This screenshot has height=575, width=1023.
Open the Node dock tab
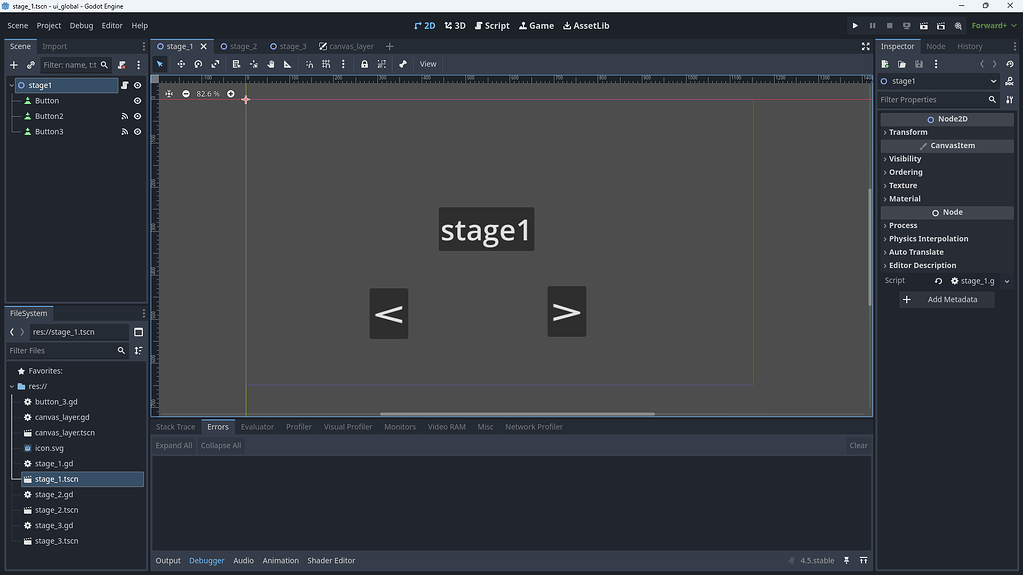coord(936,46)
